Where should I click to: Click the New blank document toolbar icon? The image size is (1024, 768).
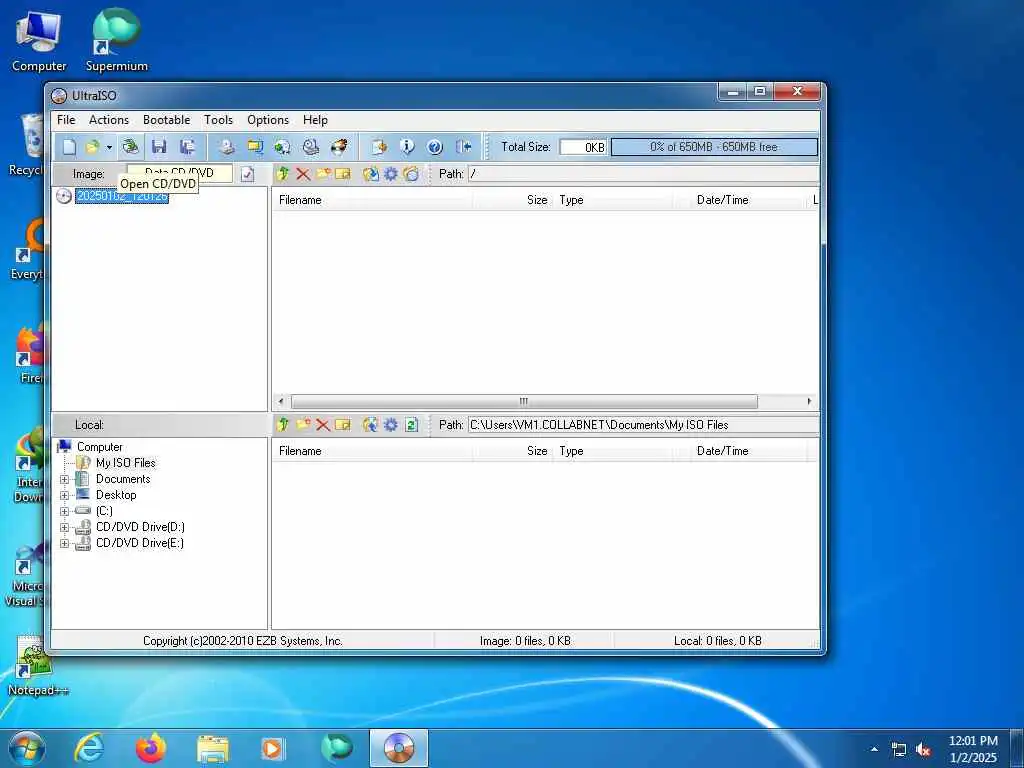click(69, 147)
